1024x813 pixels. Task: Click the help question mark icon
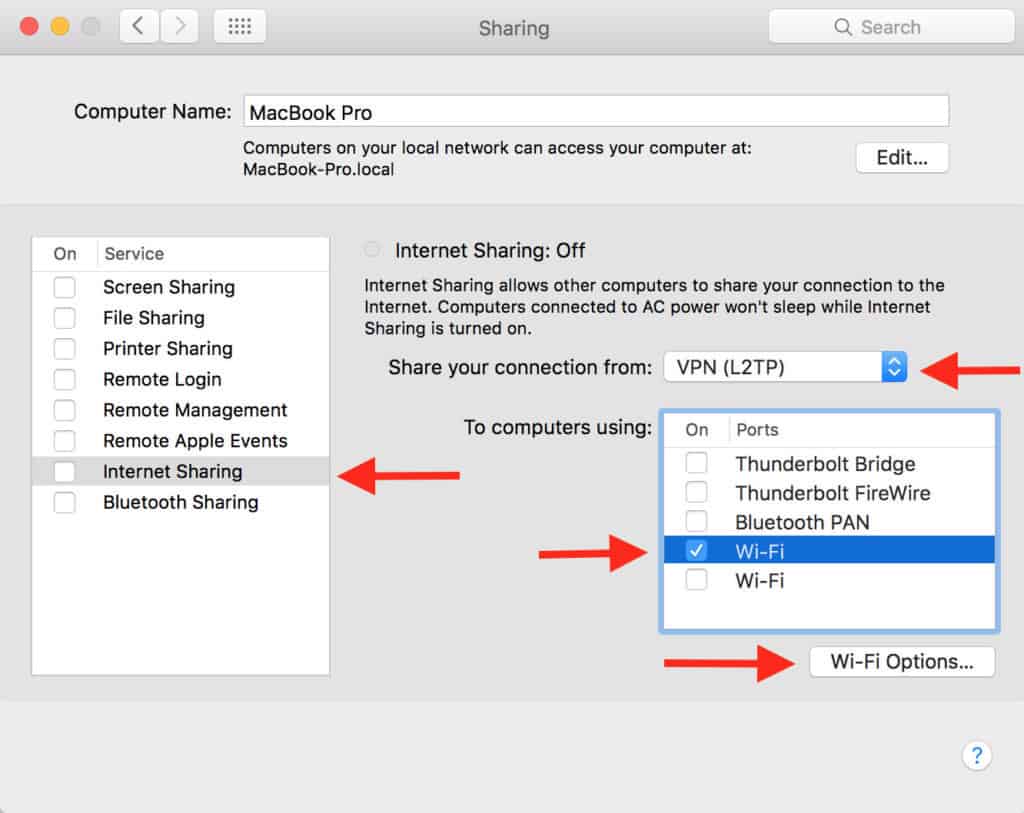pos(977,756)
